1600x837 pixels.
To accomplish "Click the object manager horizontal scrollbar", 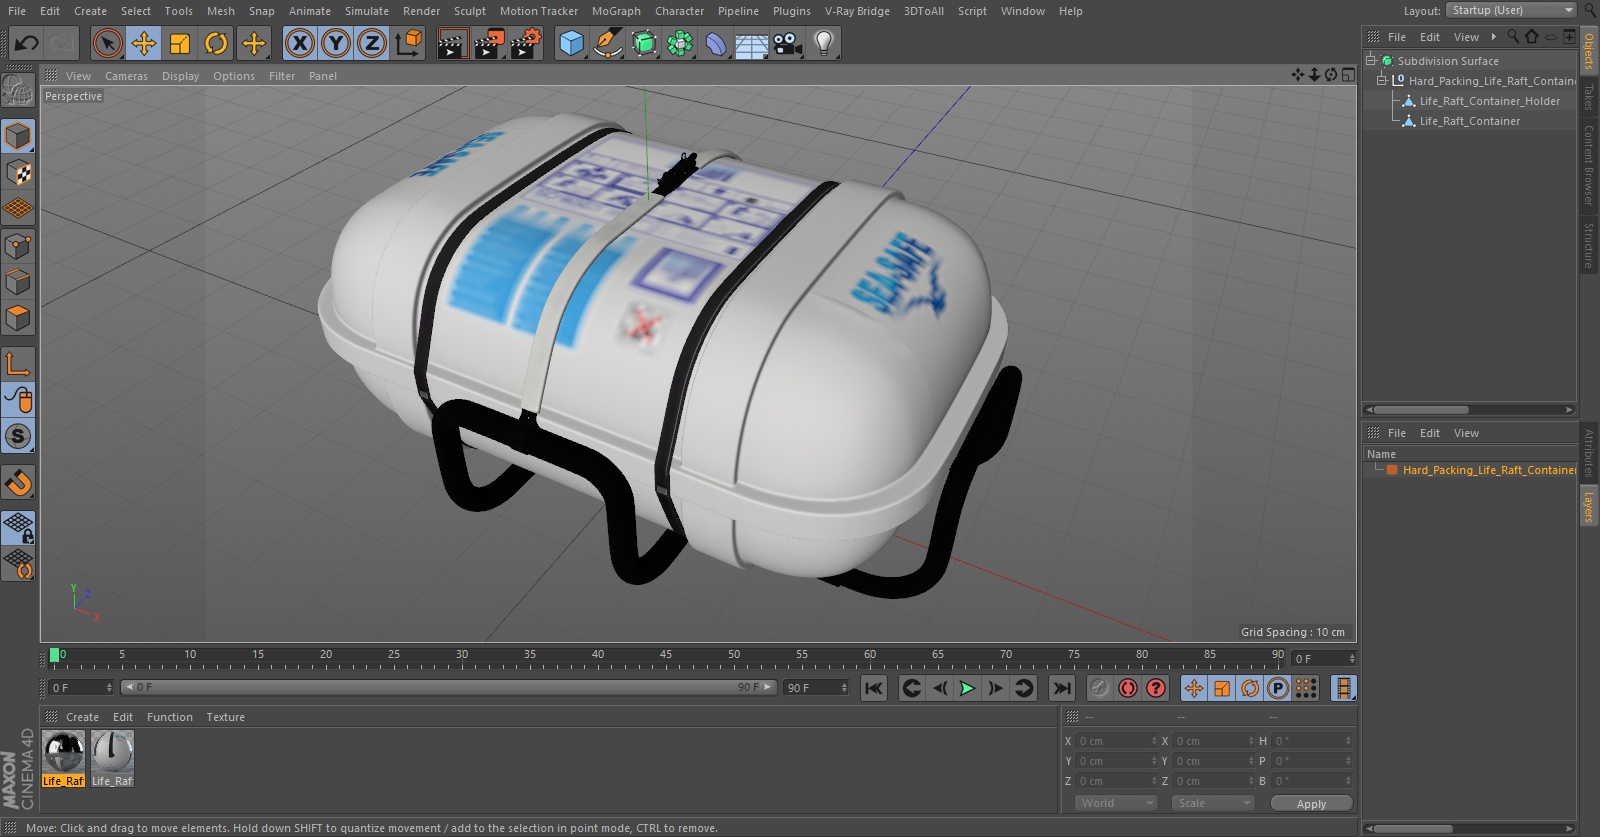I will pyautogui.click(x=1420, y=410).
